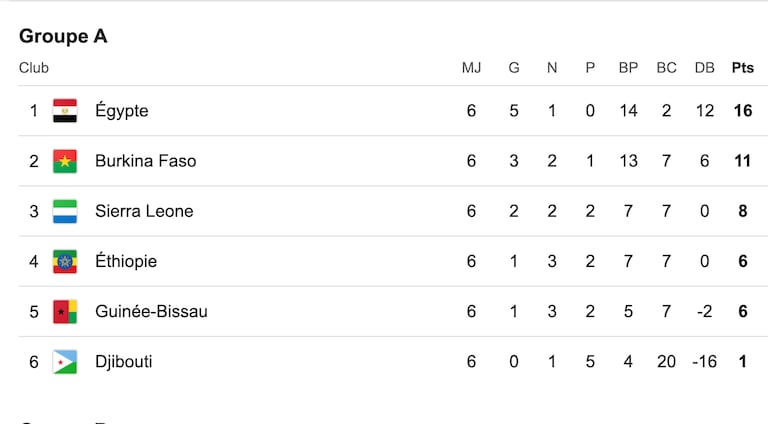Click the Groupe A heading
768x424 pixels.
[63, 36]
